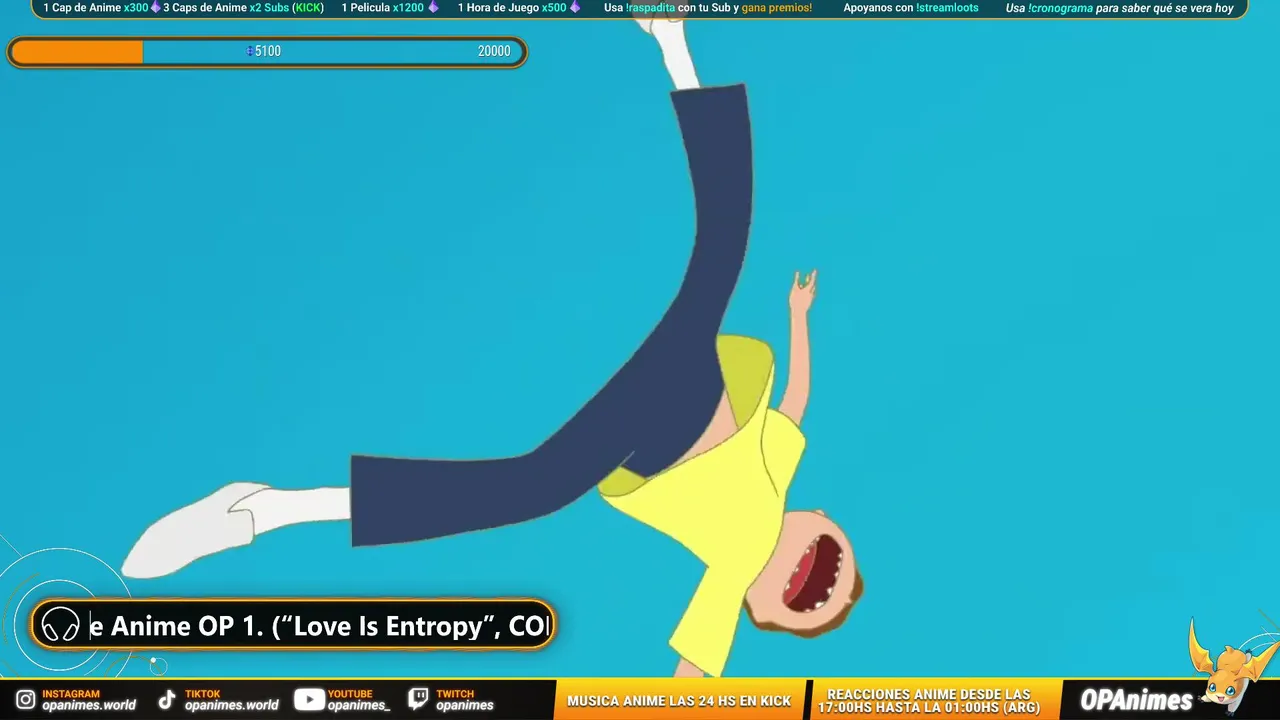1280x720 pixels.
Task: Click '1 Hora de Juego x500' text
Action: [512, 8]
